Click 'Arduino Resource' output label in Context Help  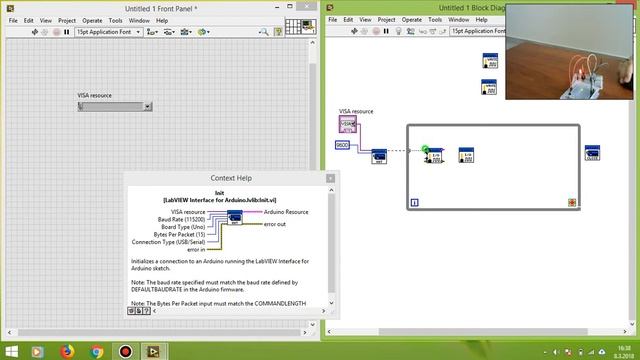tap(286, 212)
